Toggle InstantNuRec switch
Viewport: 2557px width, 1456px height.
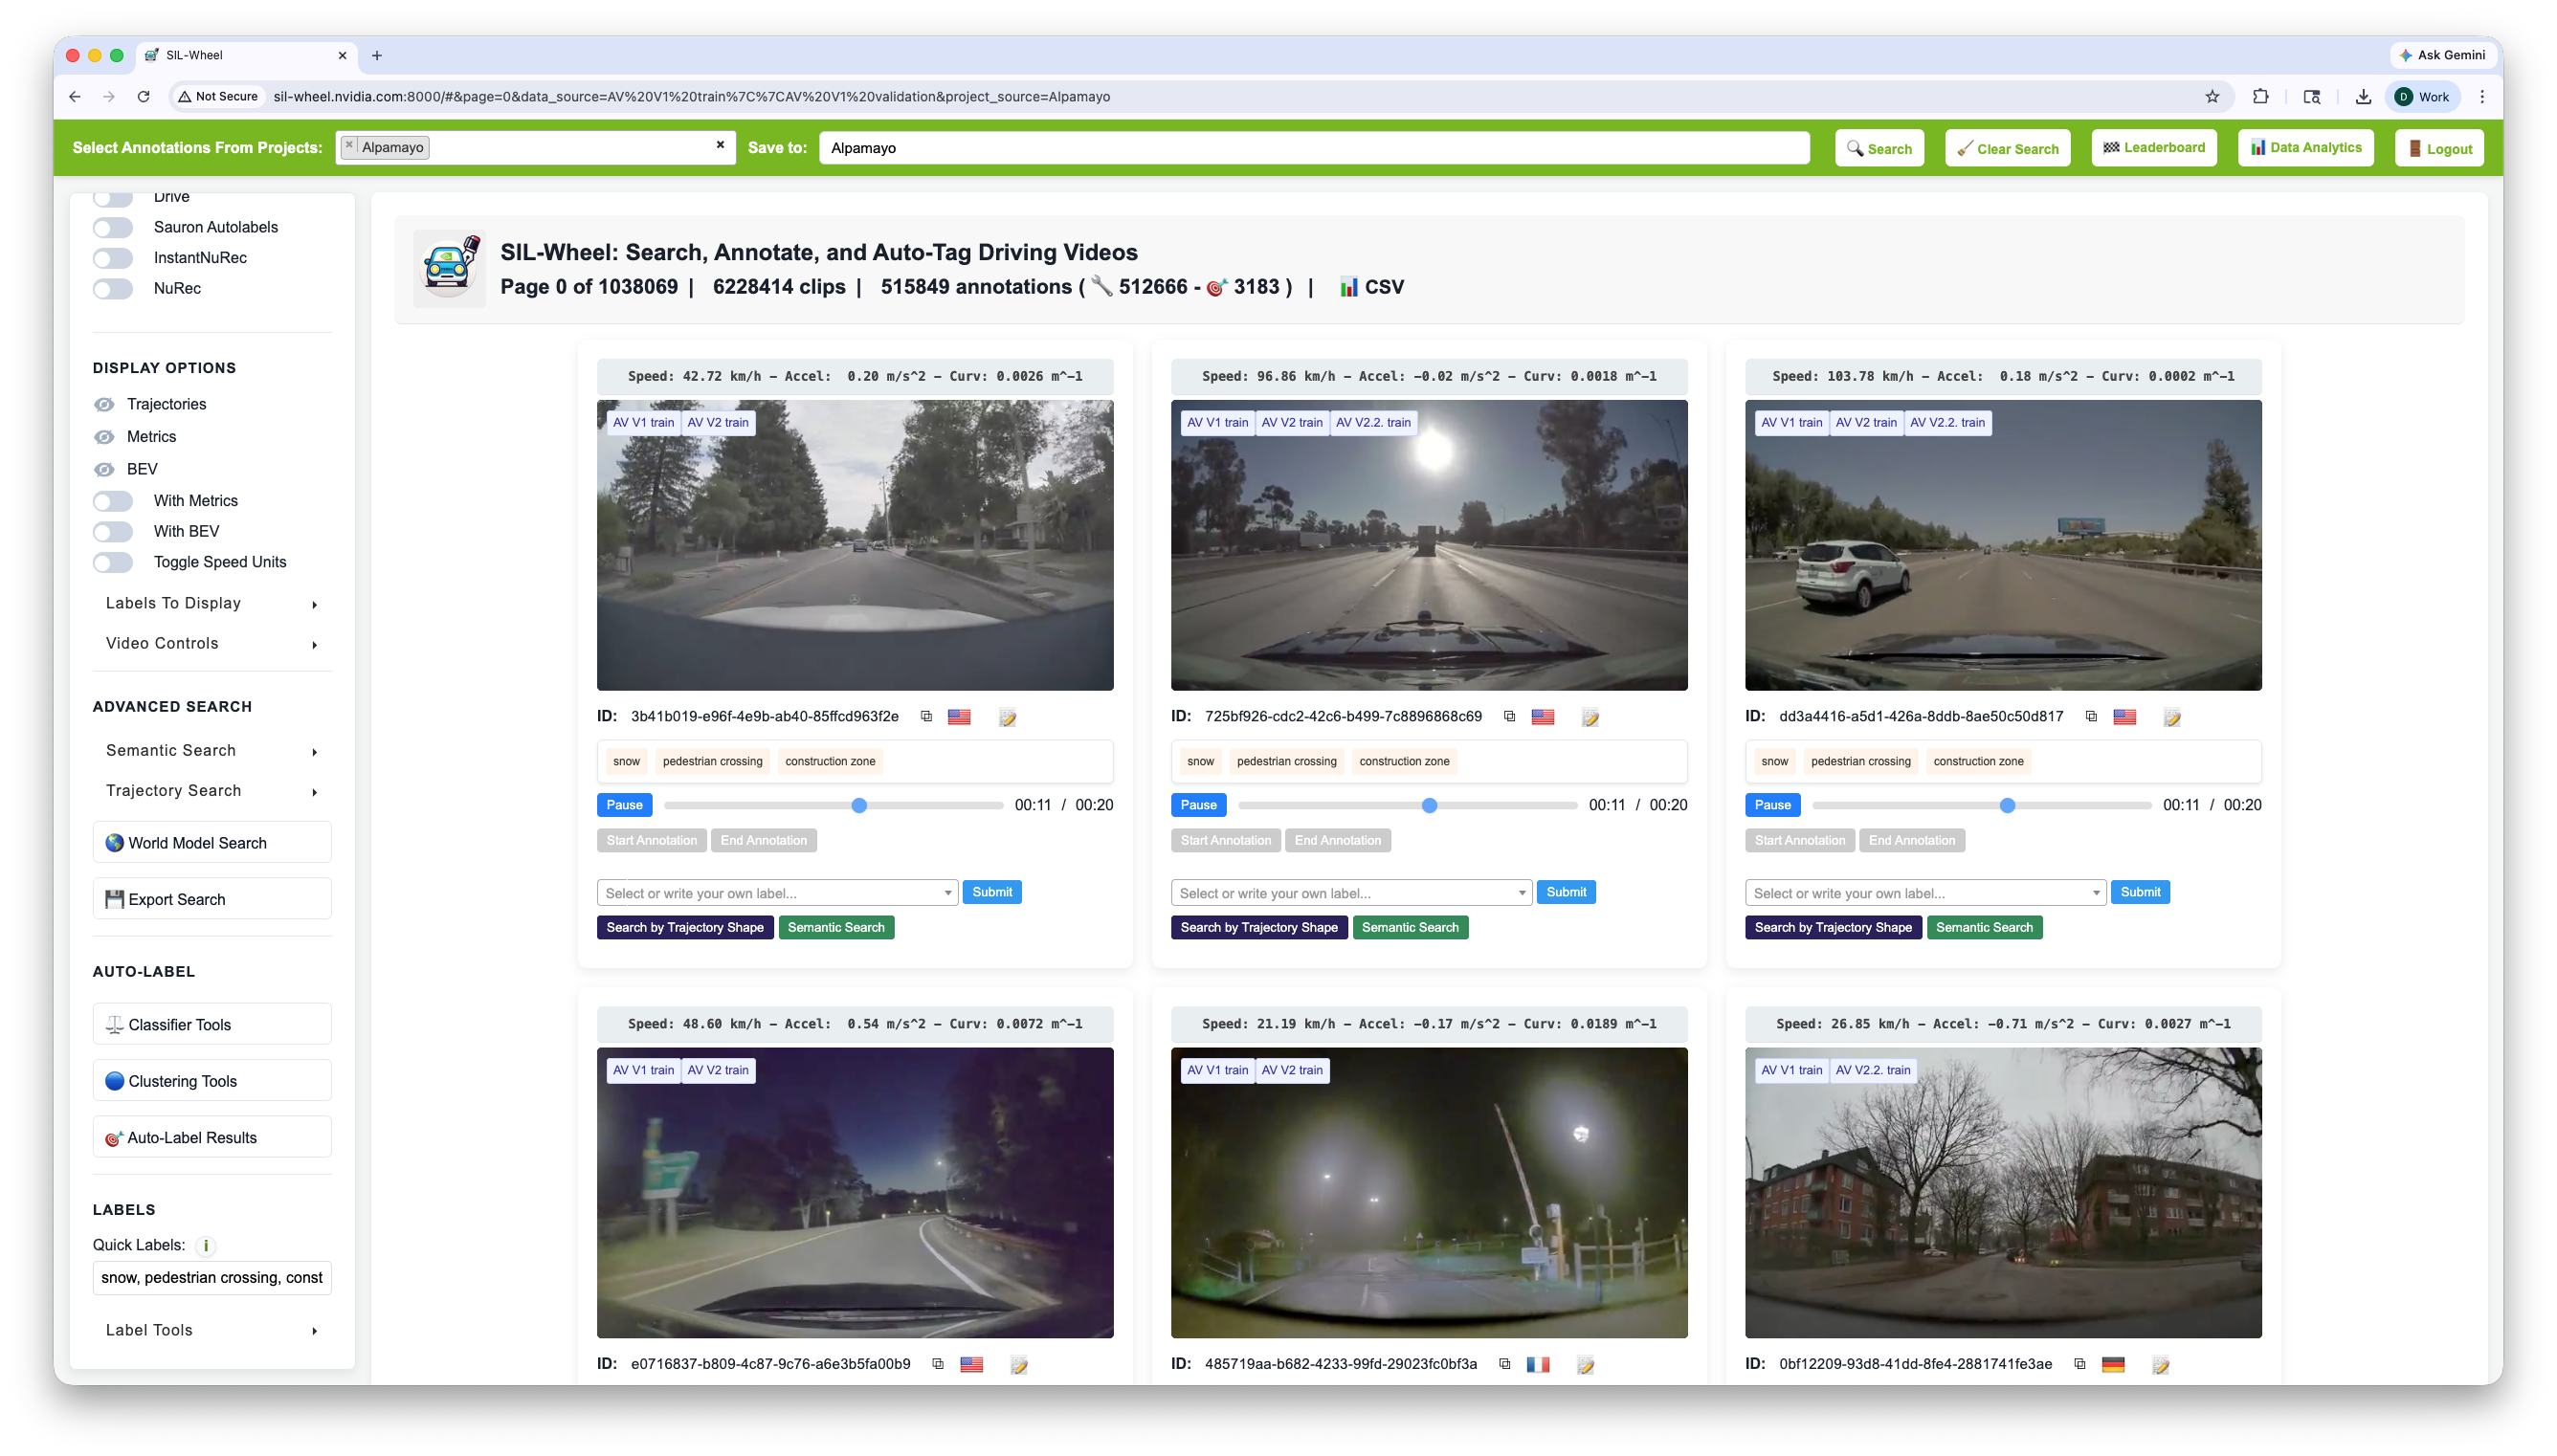click(113, 257)
